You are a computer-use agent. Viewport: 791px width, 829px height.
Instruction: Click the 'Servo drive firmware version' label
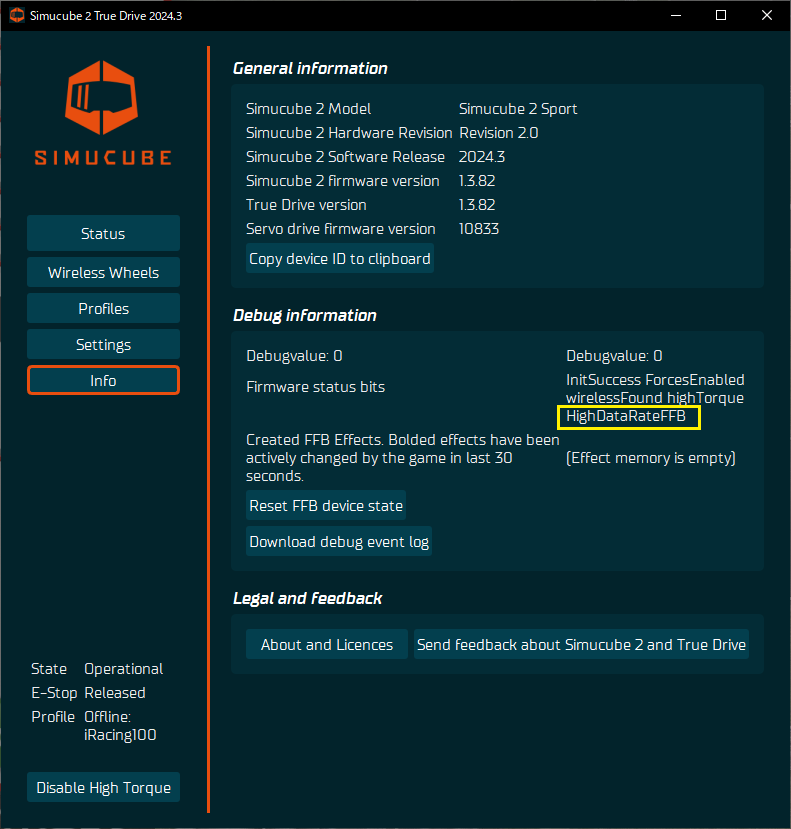coord(341,228)
